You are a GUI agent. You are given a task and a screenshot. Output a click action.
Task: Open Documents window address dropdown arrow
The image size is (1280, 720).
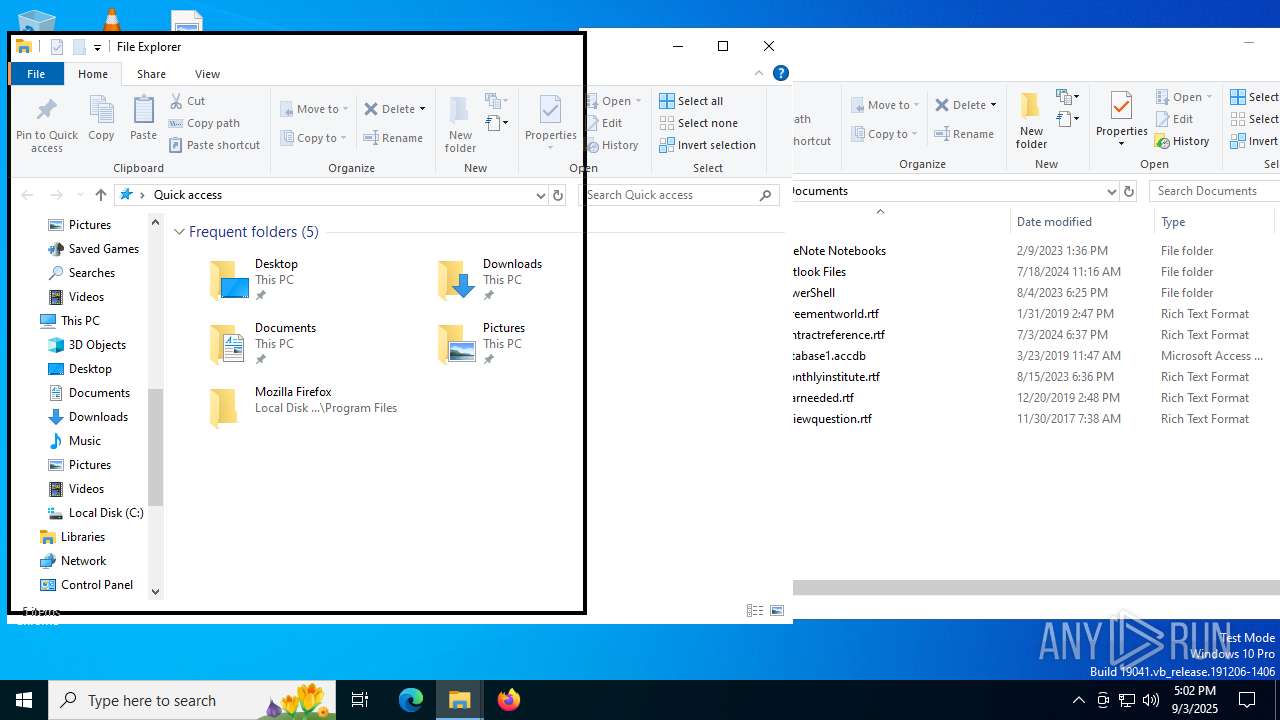[1111, 191]
